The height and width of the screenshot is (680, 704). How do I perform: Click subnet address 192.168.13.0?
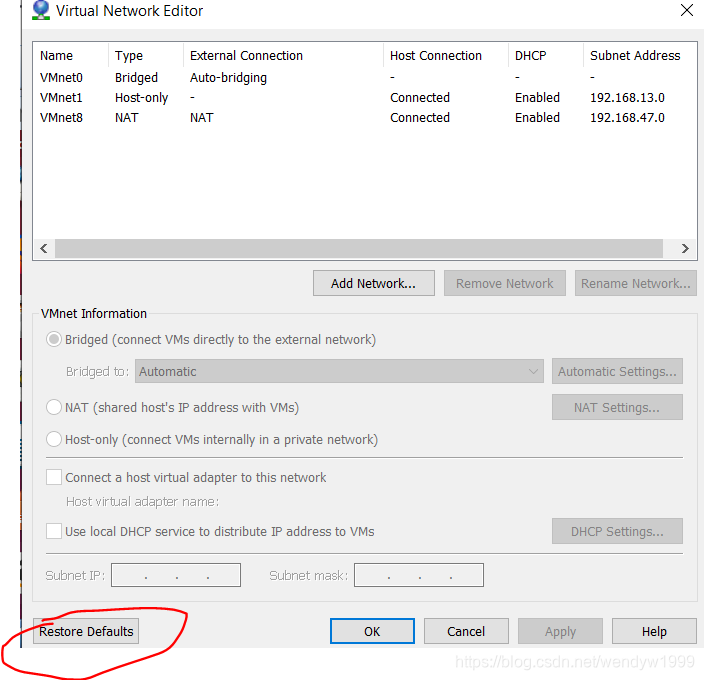coord(627,97)
